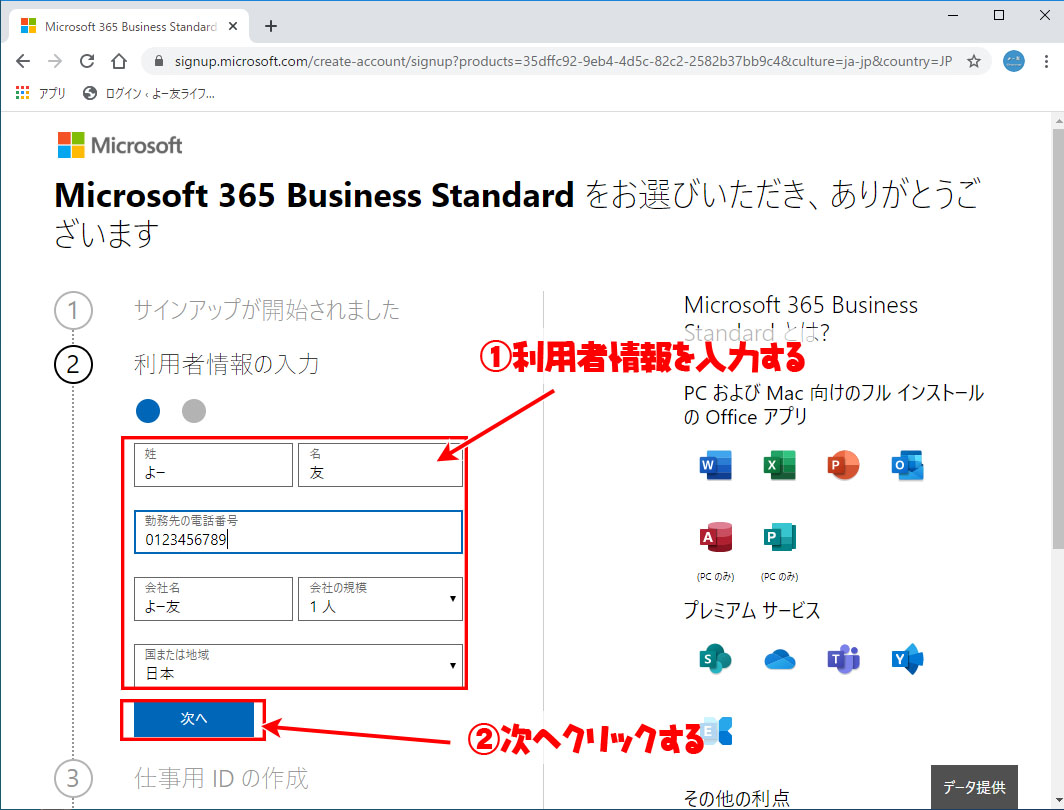
Task: Go back using browser back arrow
Action: (23, 61)
